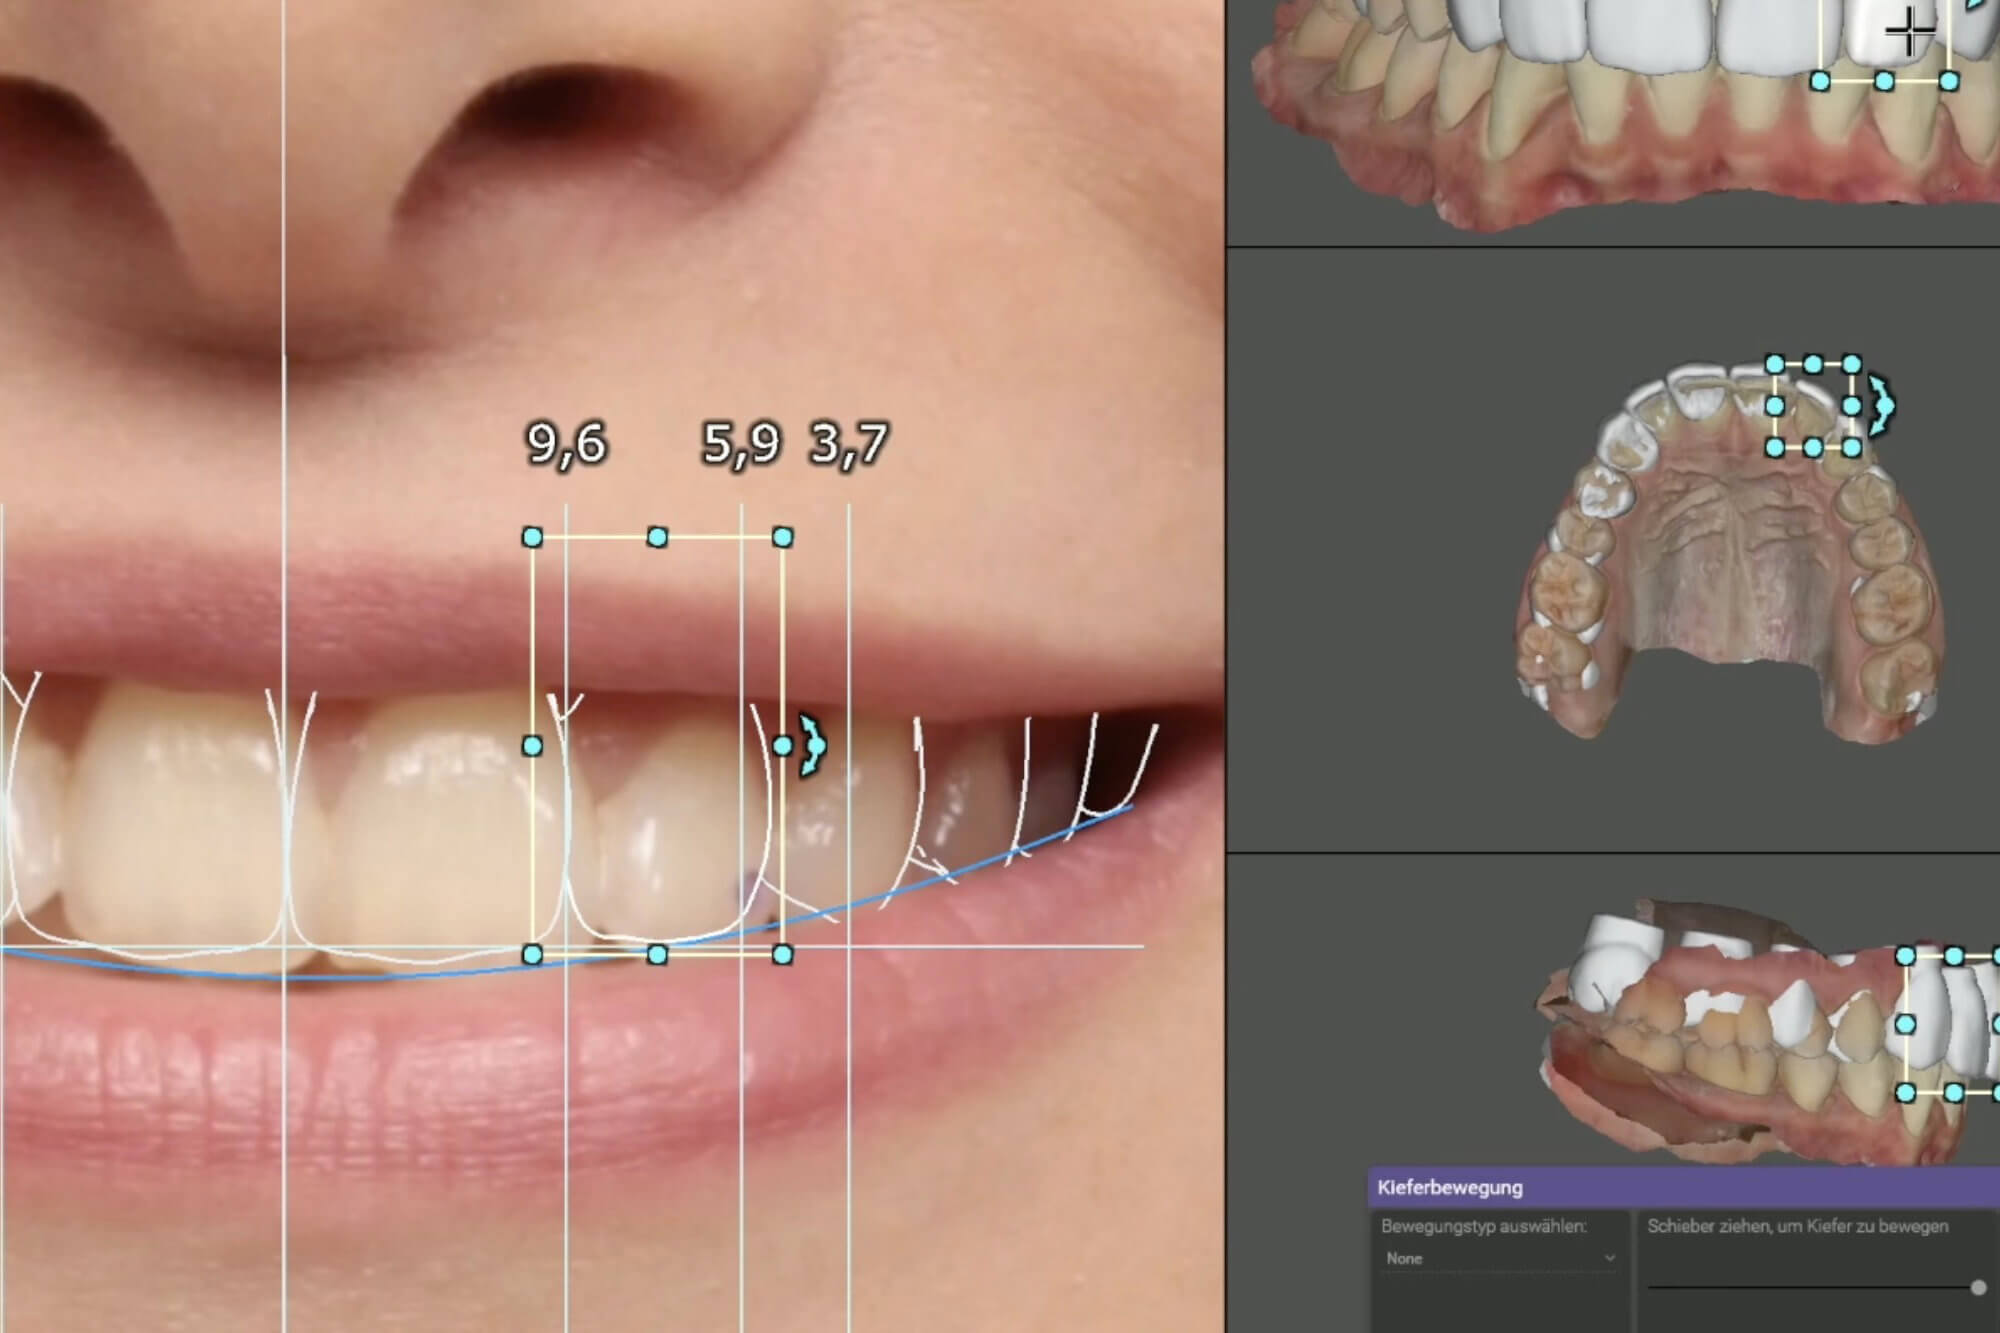Select bottom-middle handle in frontal 3D view box
2000x1333 pixels.
pos(1884,81)
